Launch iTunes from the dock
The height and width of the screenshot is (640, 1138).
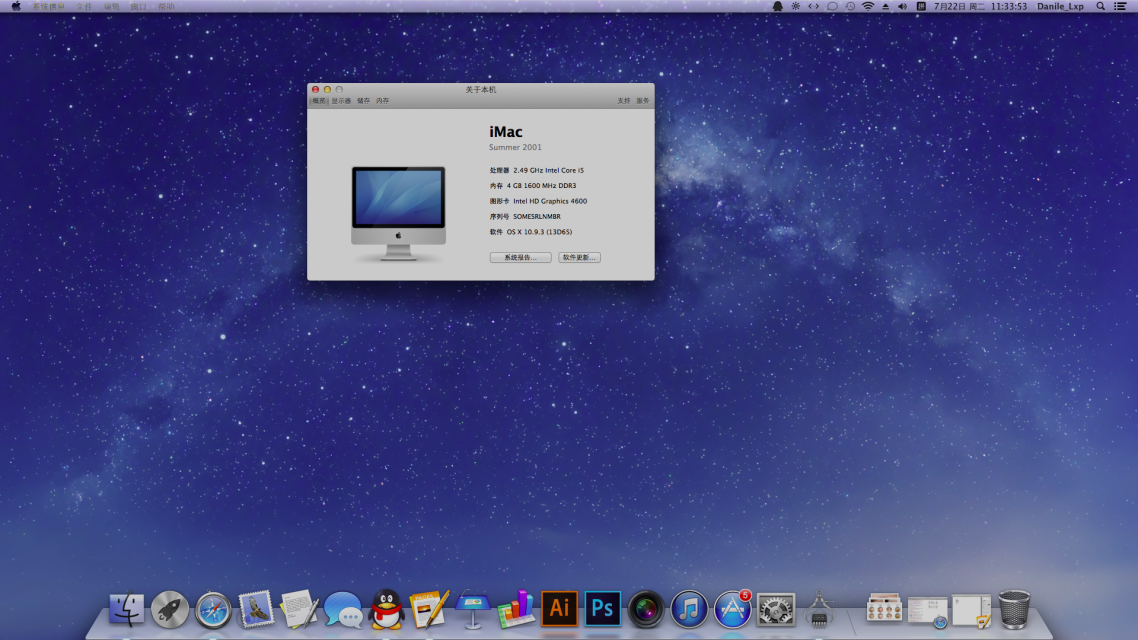[x=689, y=609]
